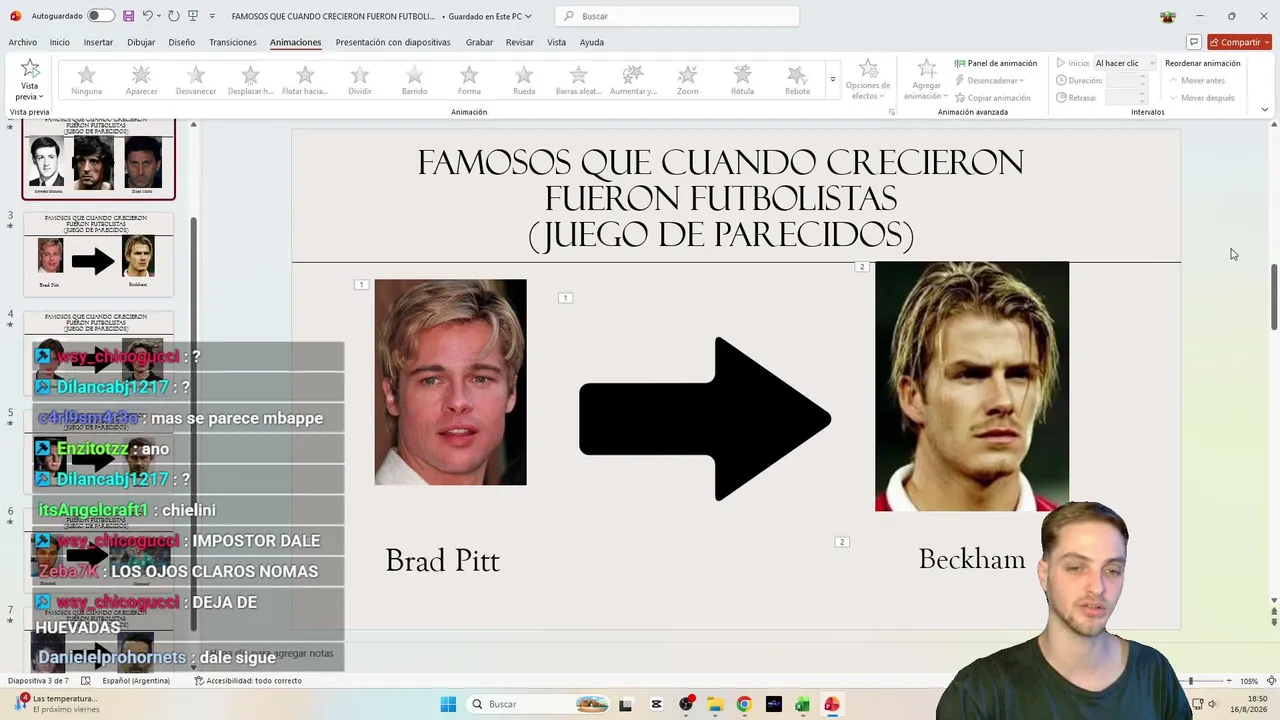Open the animation group dialog launcher
Screen dimensions: 1280x720
click(892, 112)
